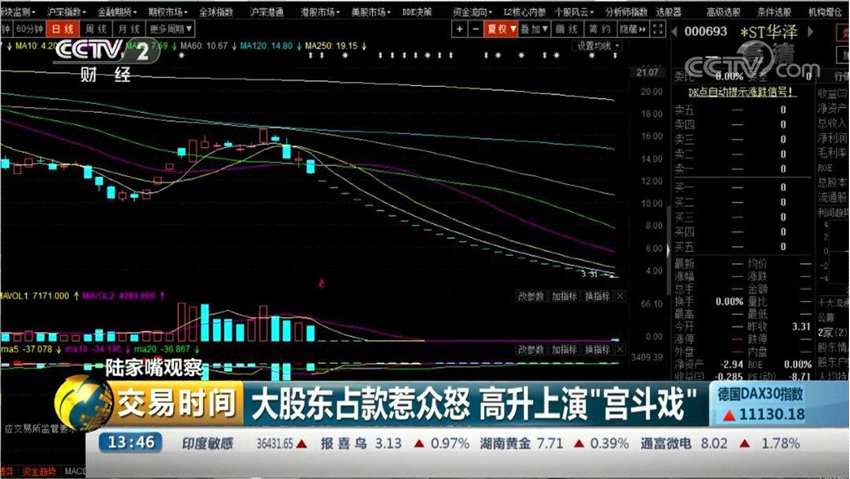The image size is (850, 479).
Task: Select the 日线 daily chart tab
Action: click(x=63, y=29)
